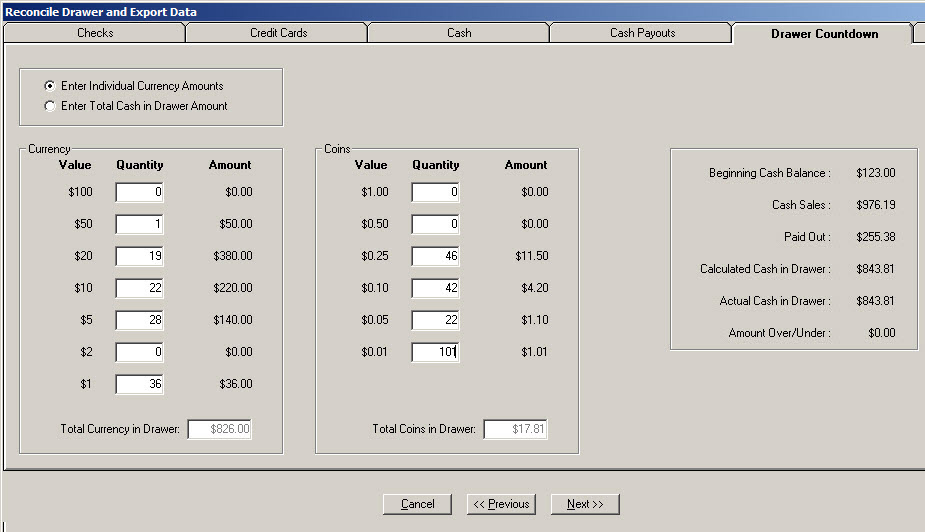The height and width of the screenshot is (532, 925).
Task: Click the $100 bill quantity field
Action: point(139,192)
